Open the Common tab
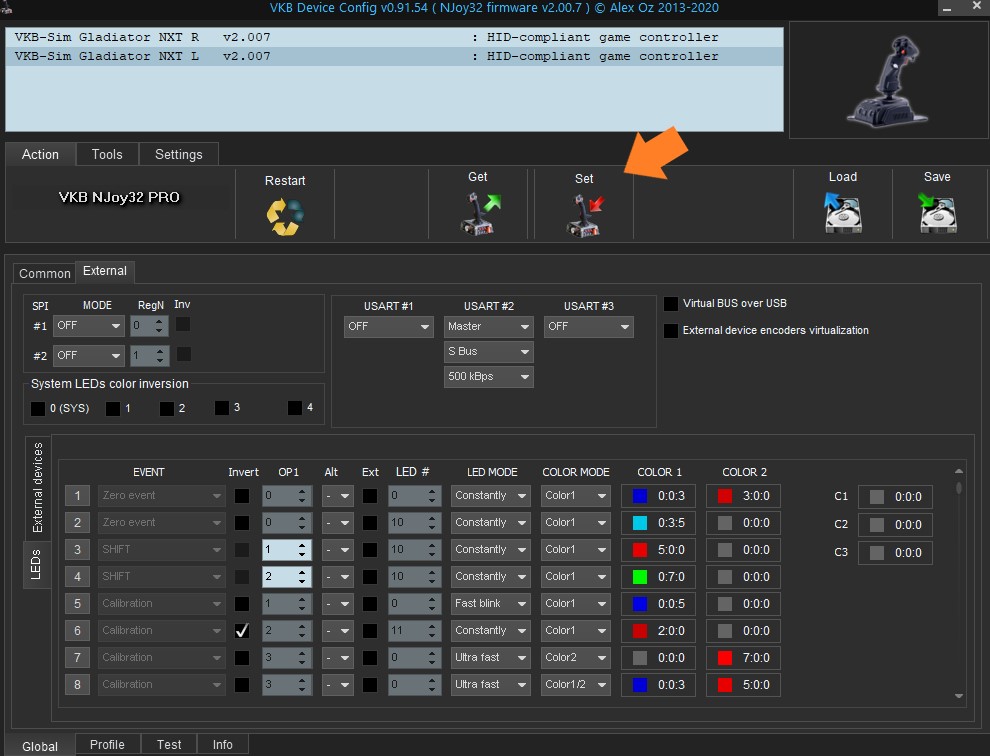The width and height of the screenshot is (990, 756). click(45, 273)
